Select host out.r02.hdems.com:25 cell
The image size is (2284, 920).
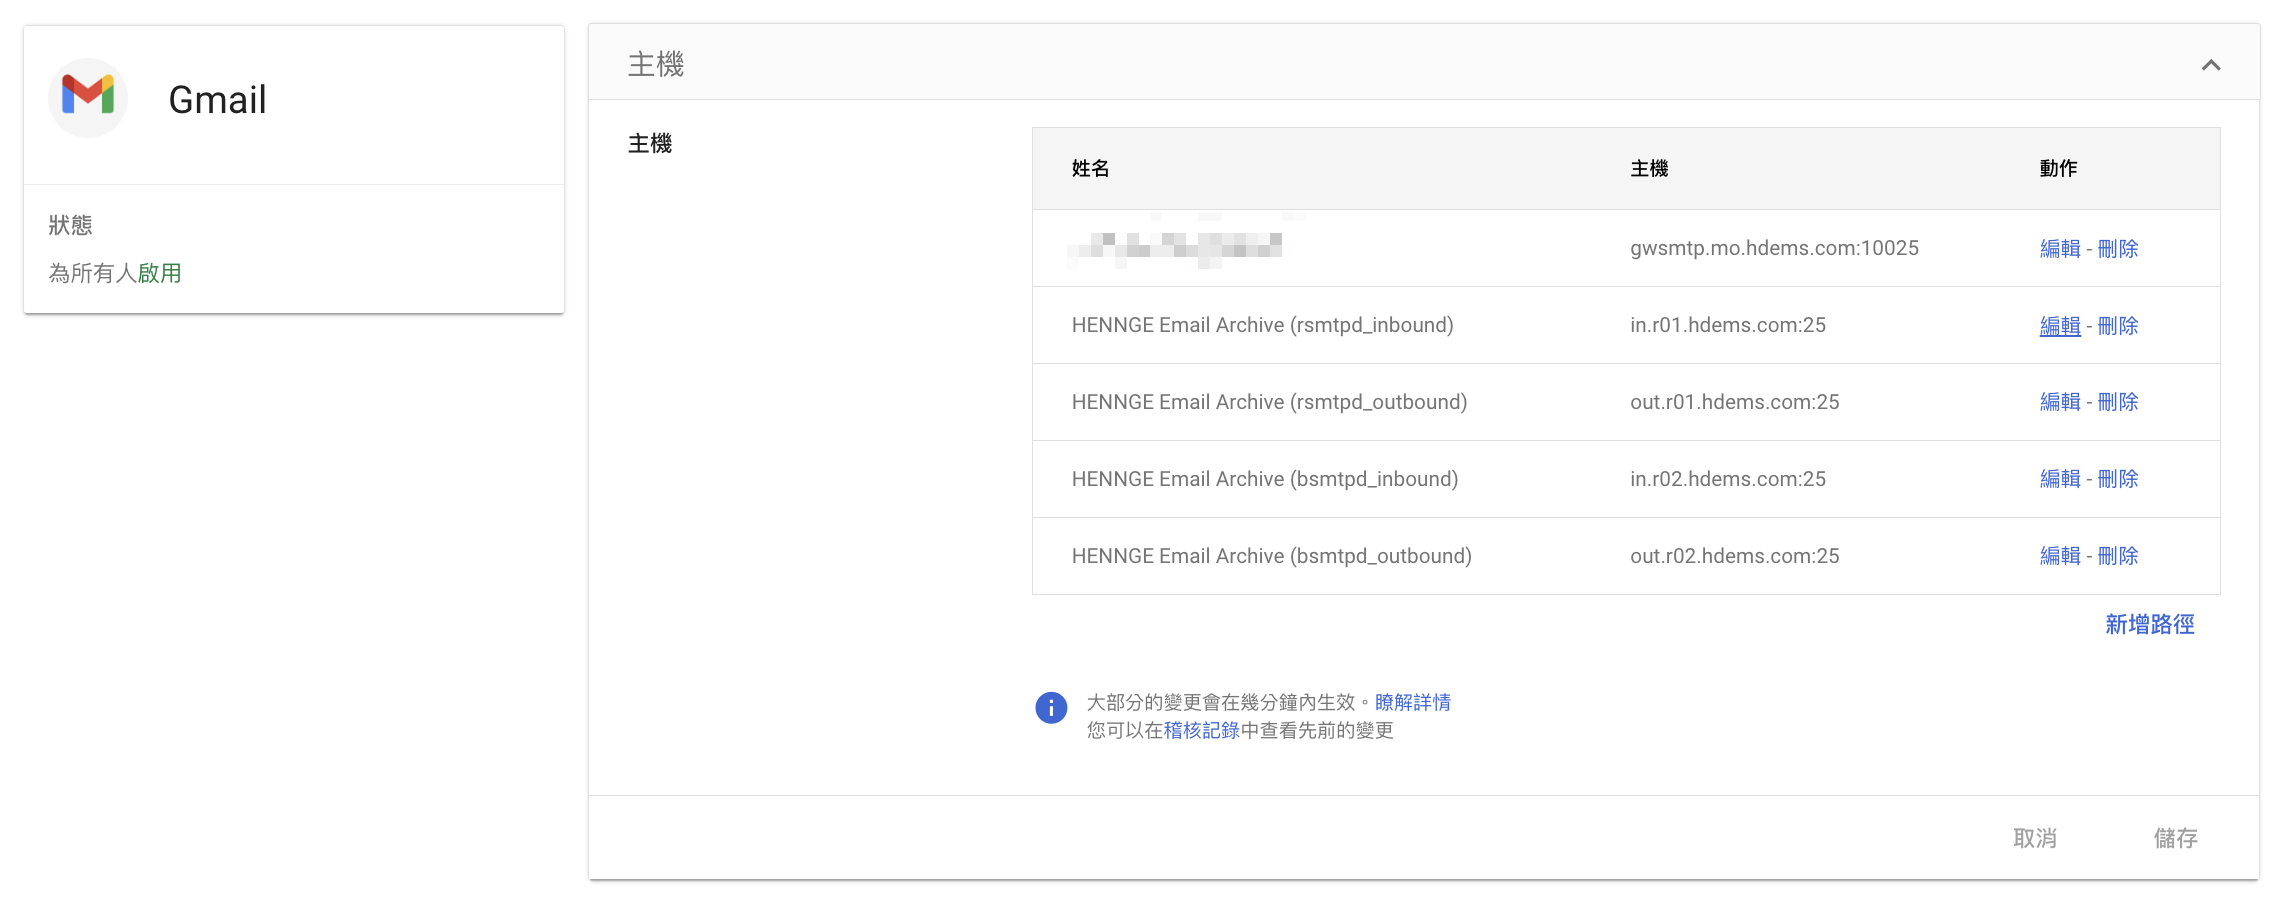point(1734,556)
